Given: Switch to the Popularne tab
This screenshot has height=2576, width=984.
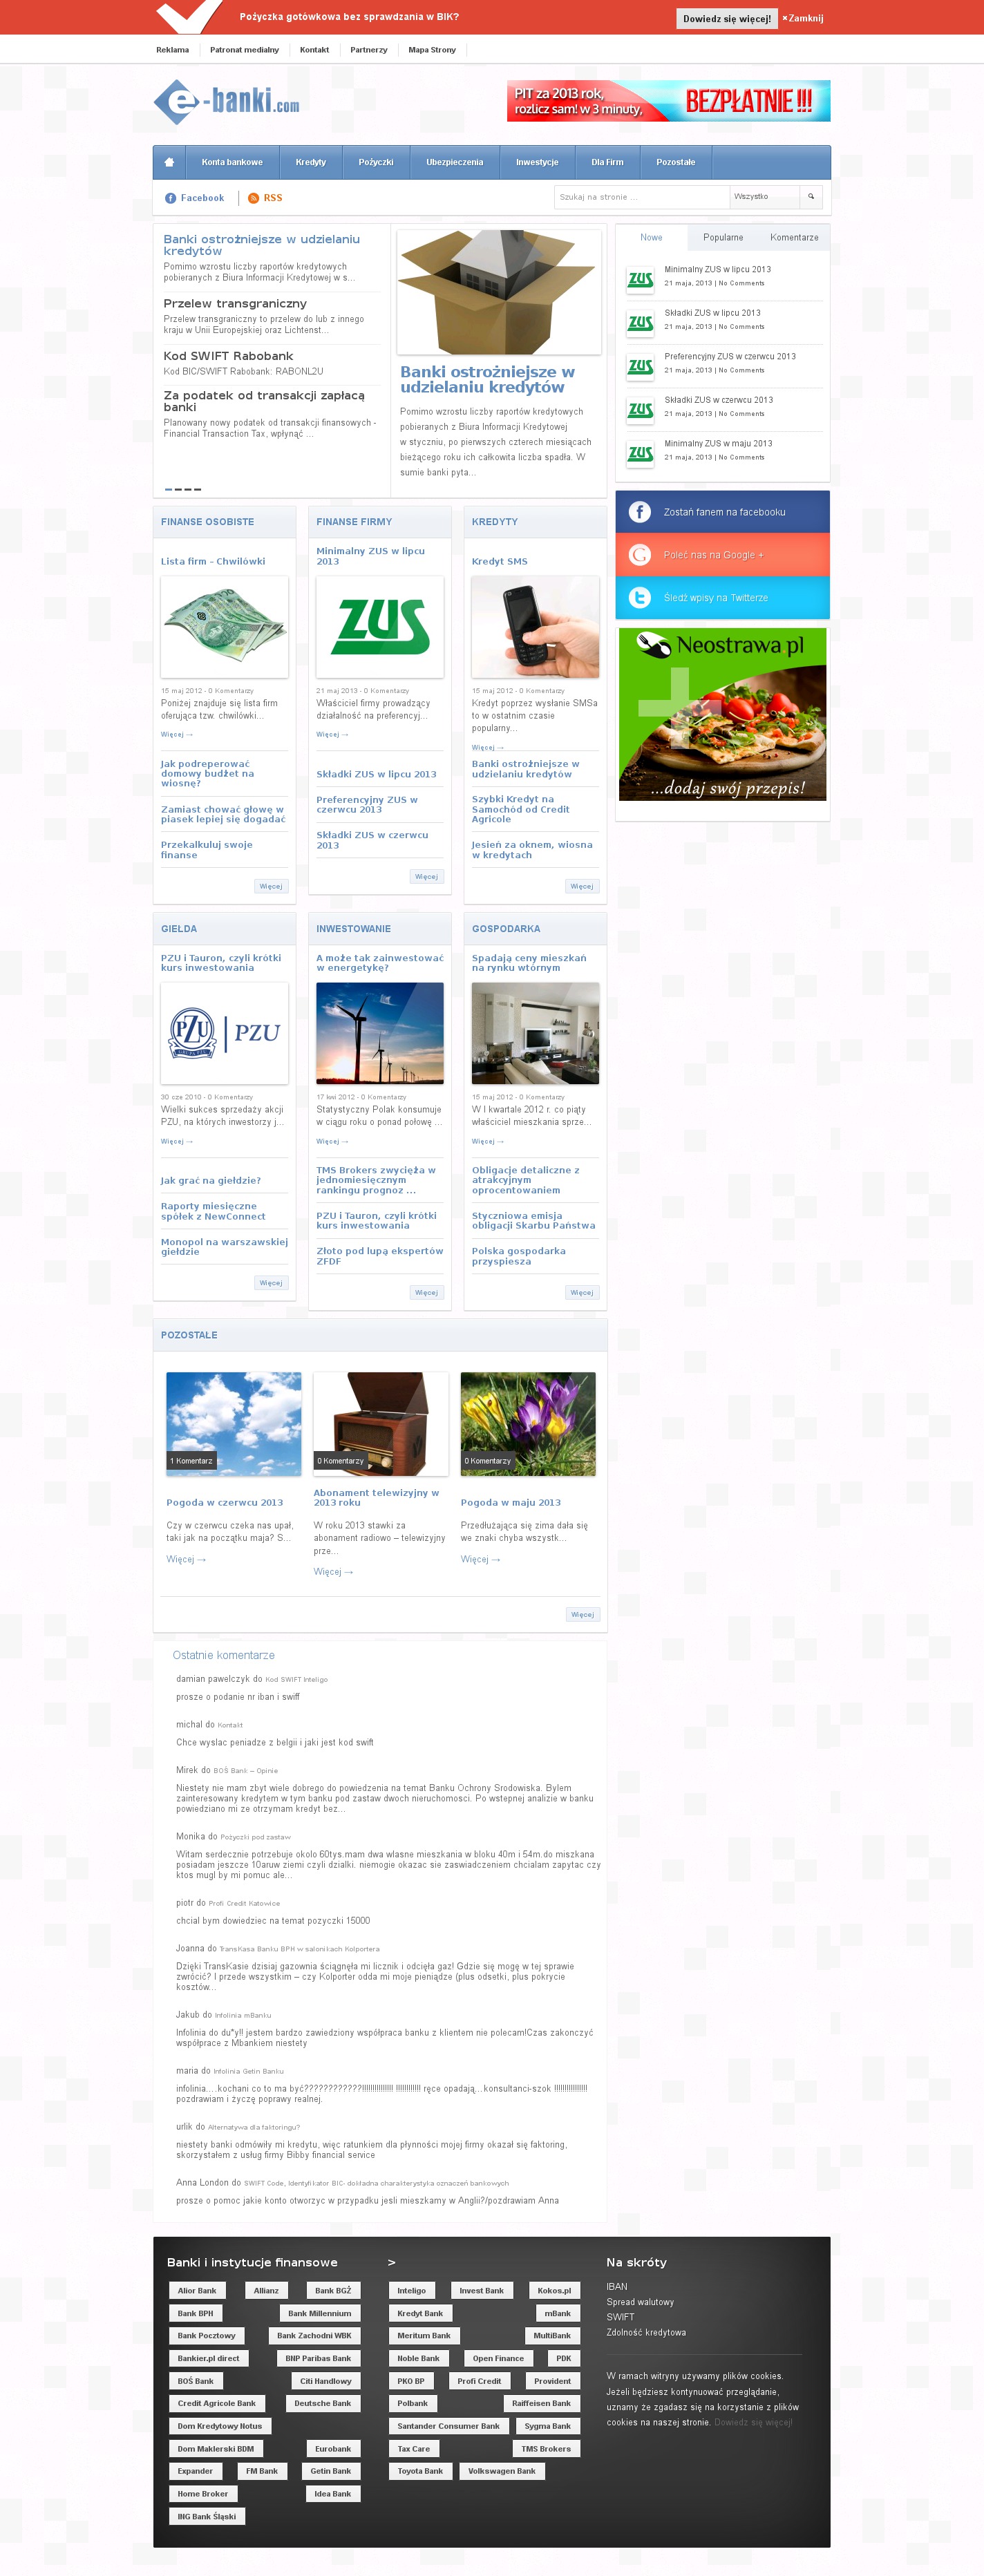Looking at the screenshot, I should click(x=723, y=237).
